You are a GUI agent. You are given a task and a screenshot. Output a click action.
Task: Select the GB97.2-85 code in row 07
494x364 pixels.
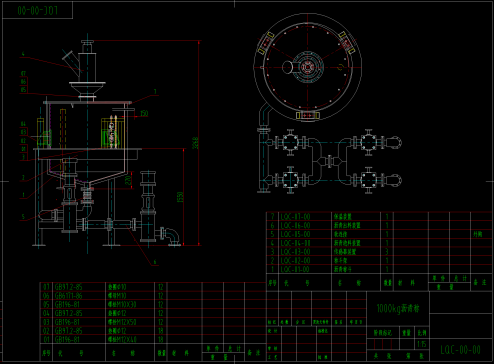(x=68, y=287)
